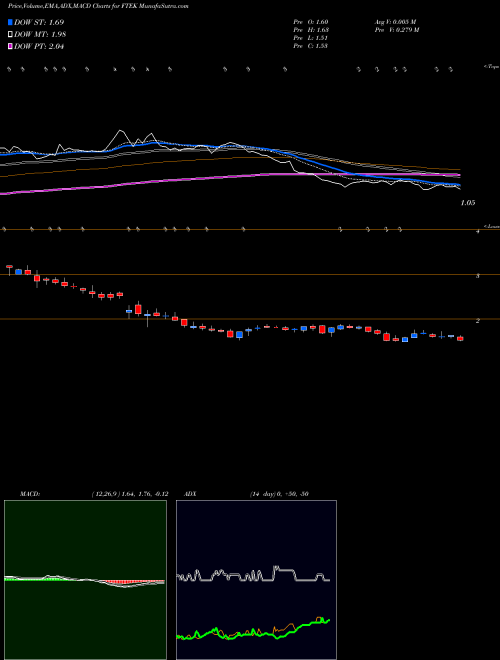
Task: Click the price axis label 3
Action: (478, 276)
